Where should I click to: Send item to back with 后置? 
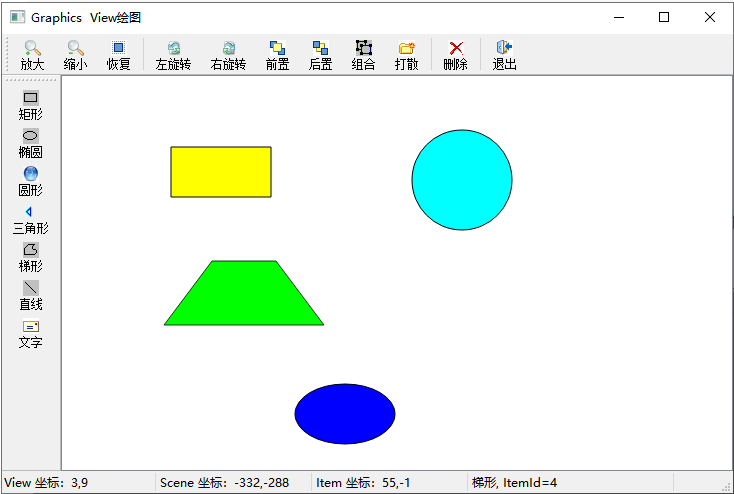pyautogui.click(x=320, y=55)
